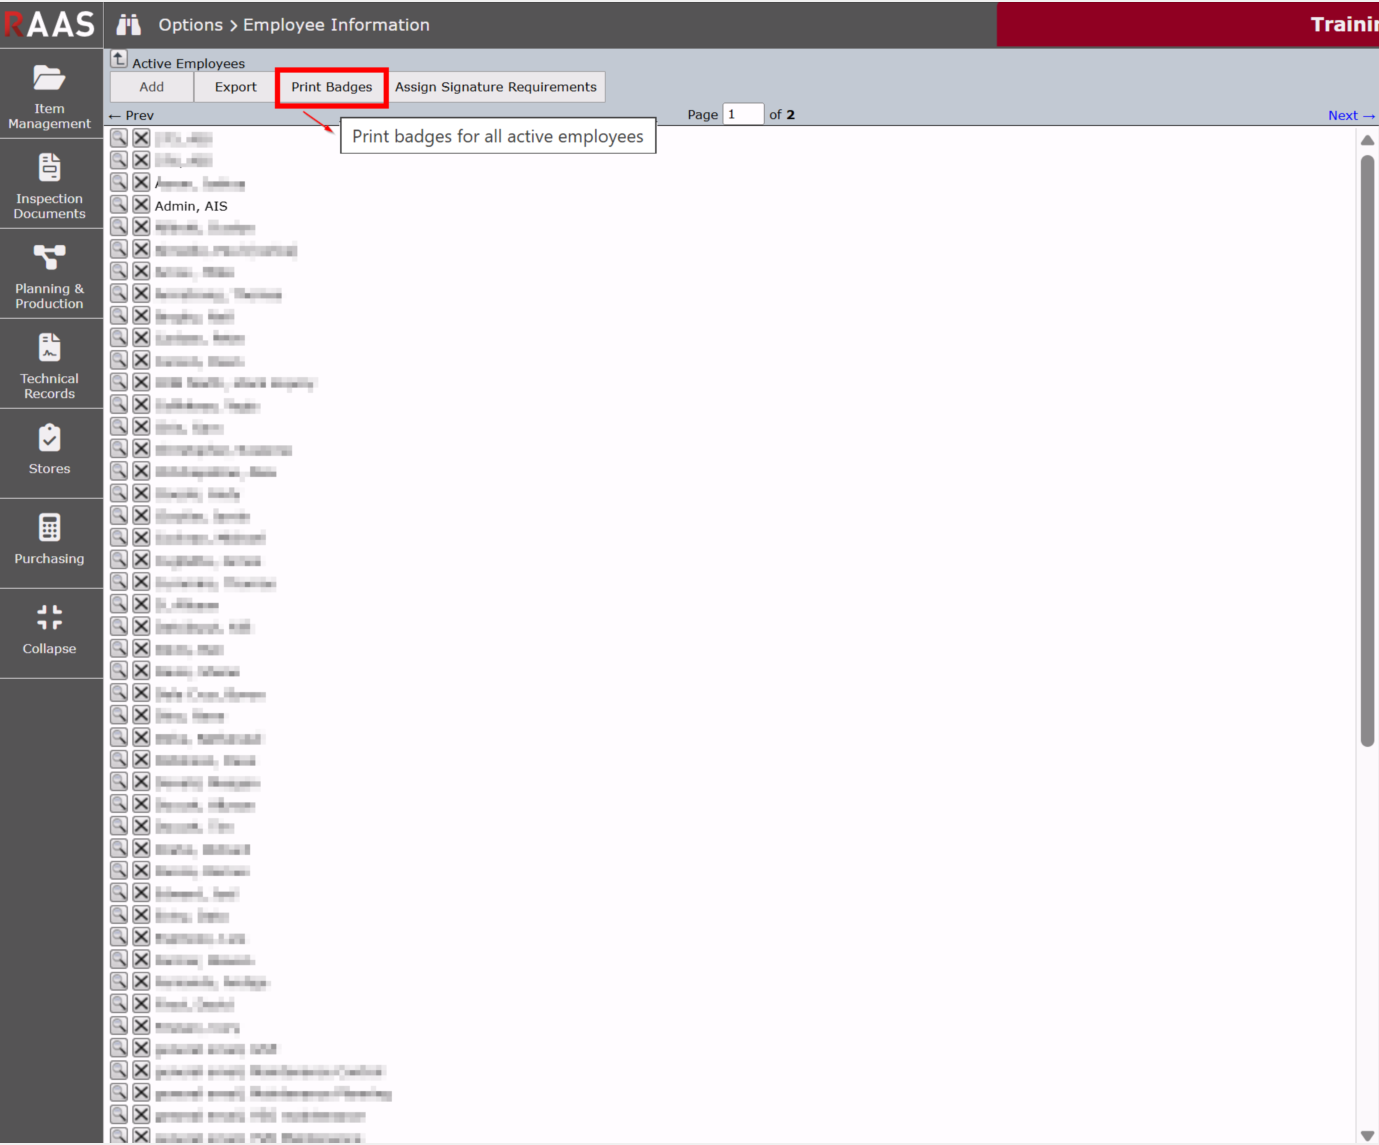The image size is (1379, 1145).
Task: Go to the Next page of employees
Action: [x=1351, y=115]
